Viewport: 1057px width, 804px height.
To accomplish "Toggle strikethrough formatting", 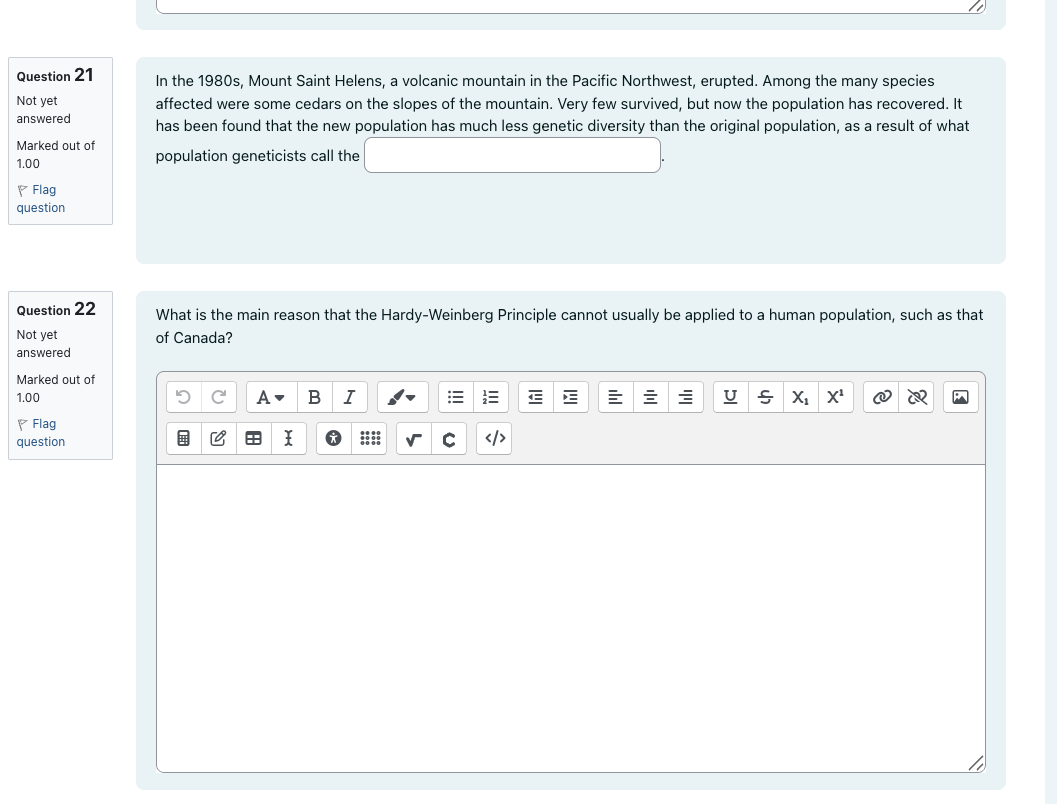I will point(765,397).
